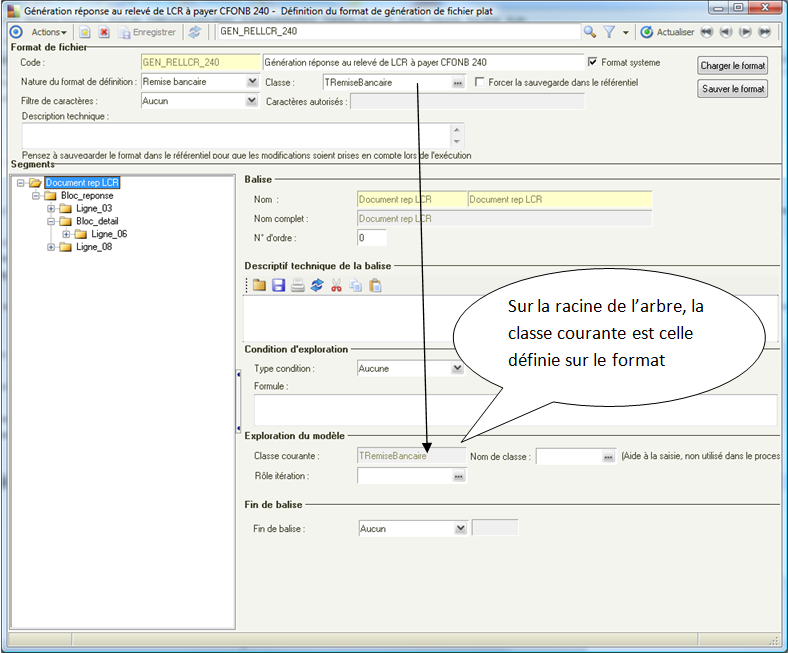Click the Charger le format button
Image resolution: width=788 pixels, height=653 pixels.
point(732,66)
